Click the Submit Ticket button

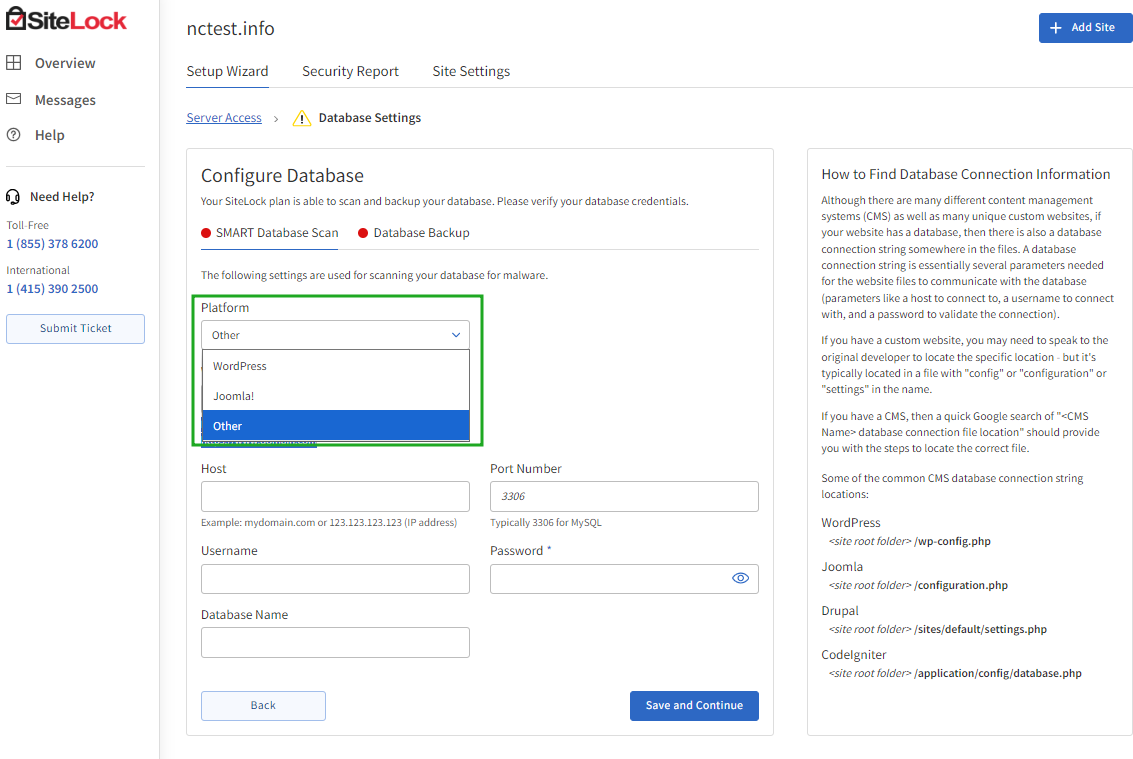(75, 328)
